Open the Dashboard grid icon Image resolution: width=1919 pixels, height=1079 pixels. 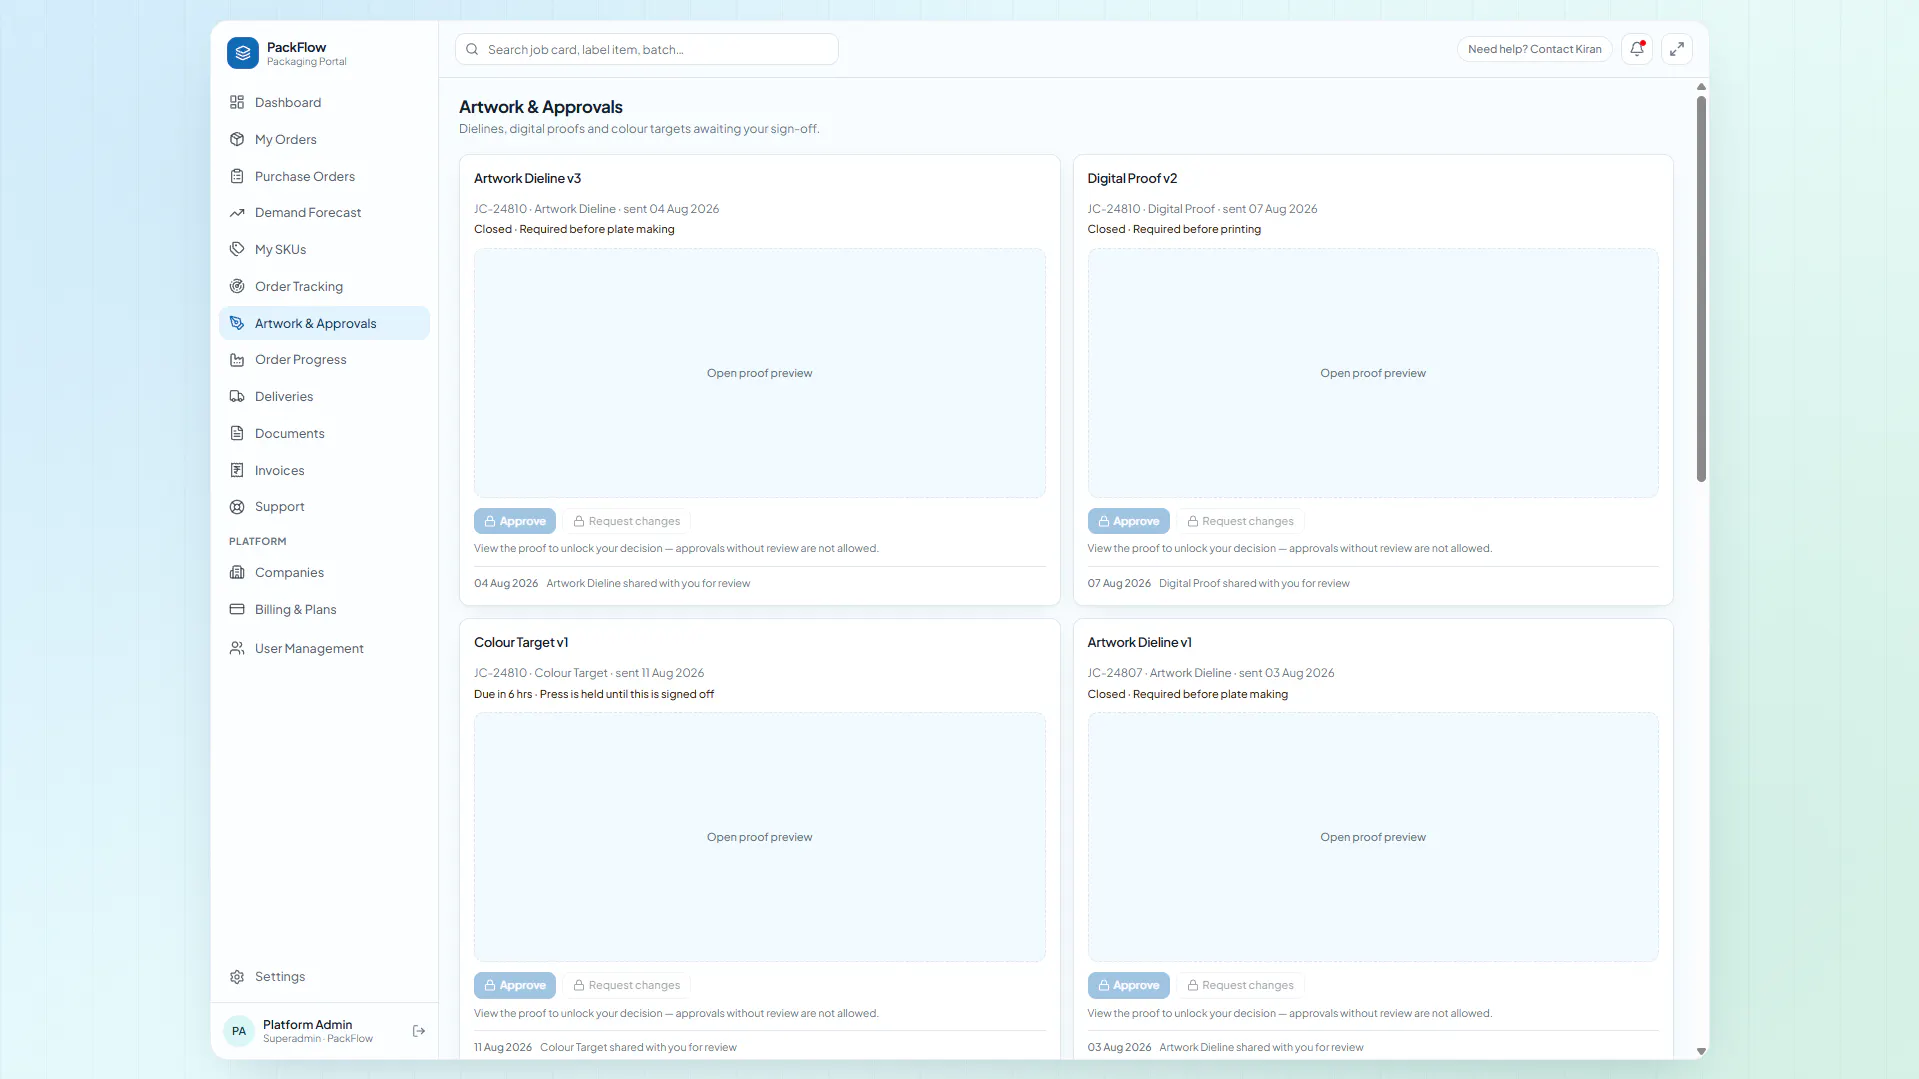coord(237,102)
